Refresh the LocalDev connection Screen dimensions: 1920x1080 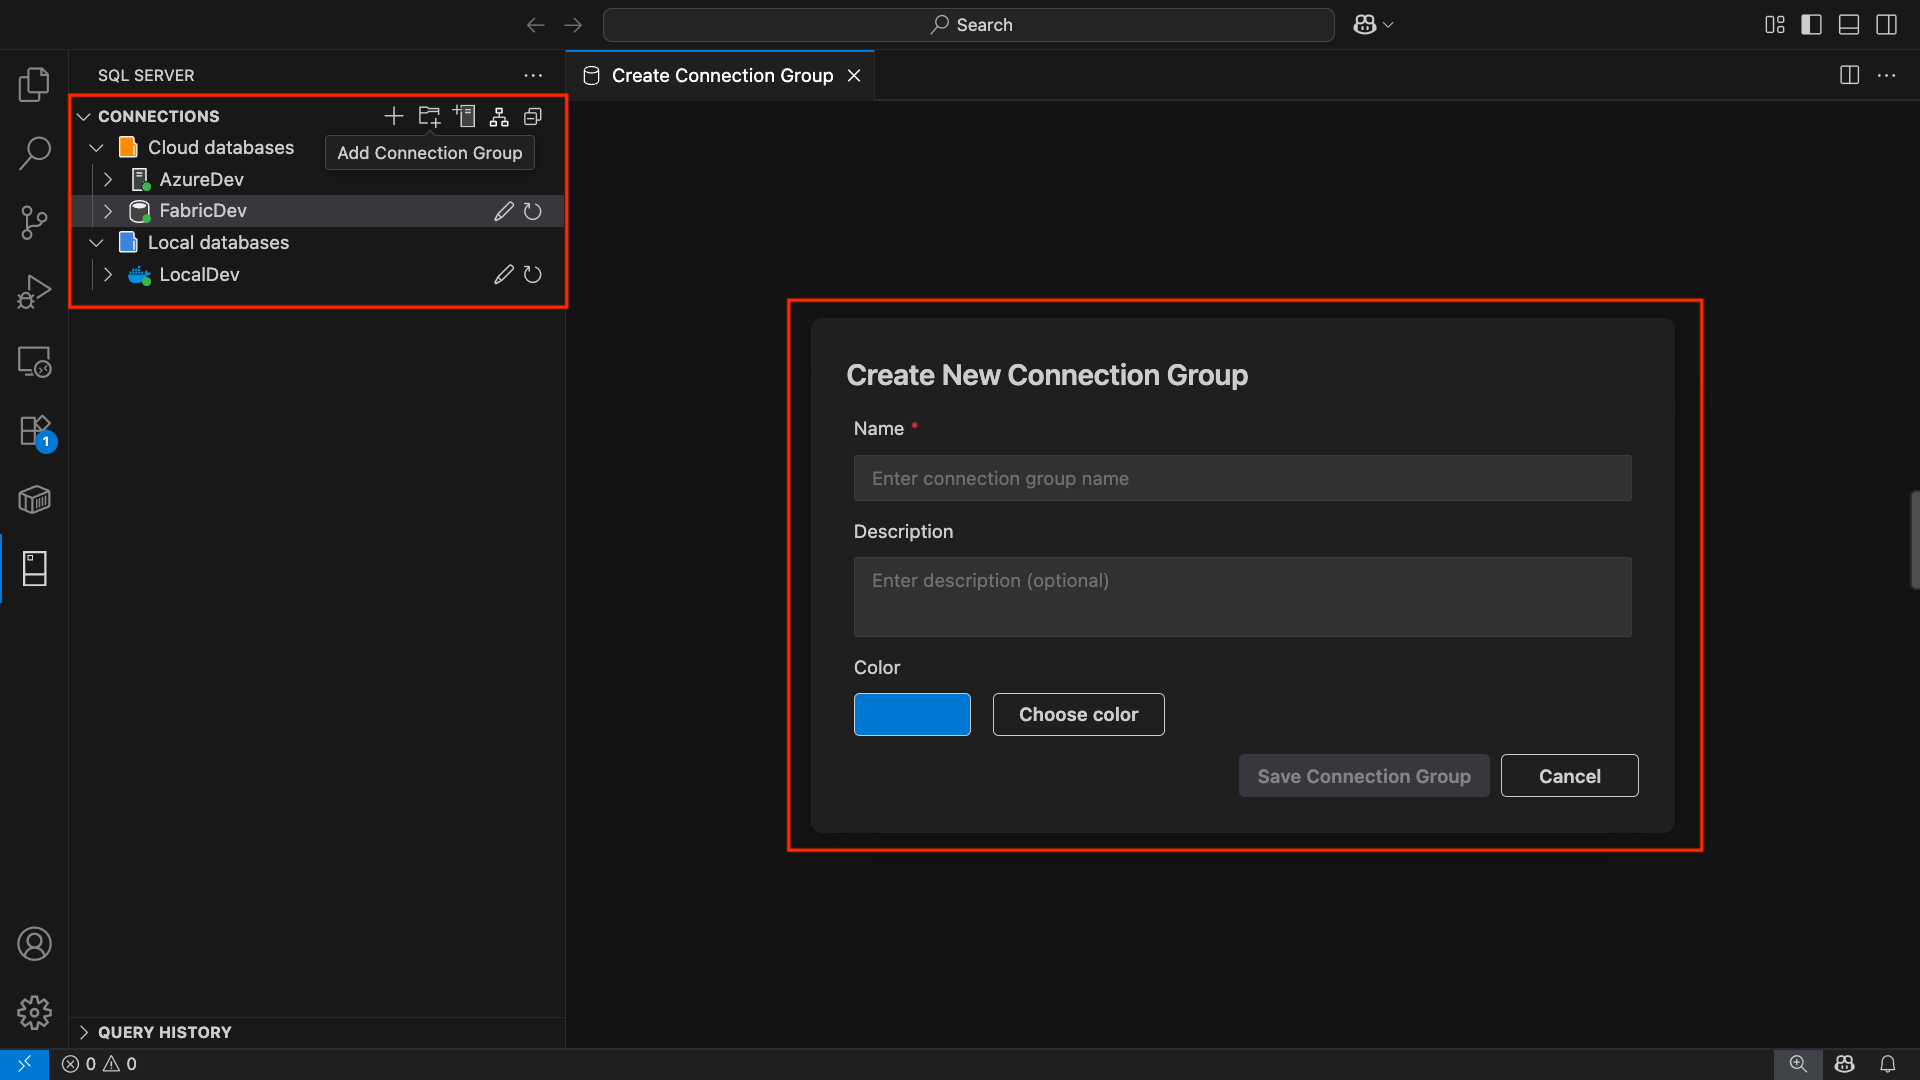pyautogui.click(x=533, y=274)
